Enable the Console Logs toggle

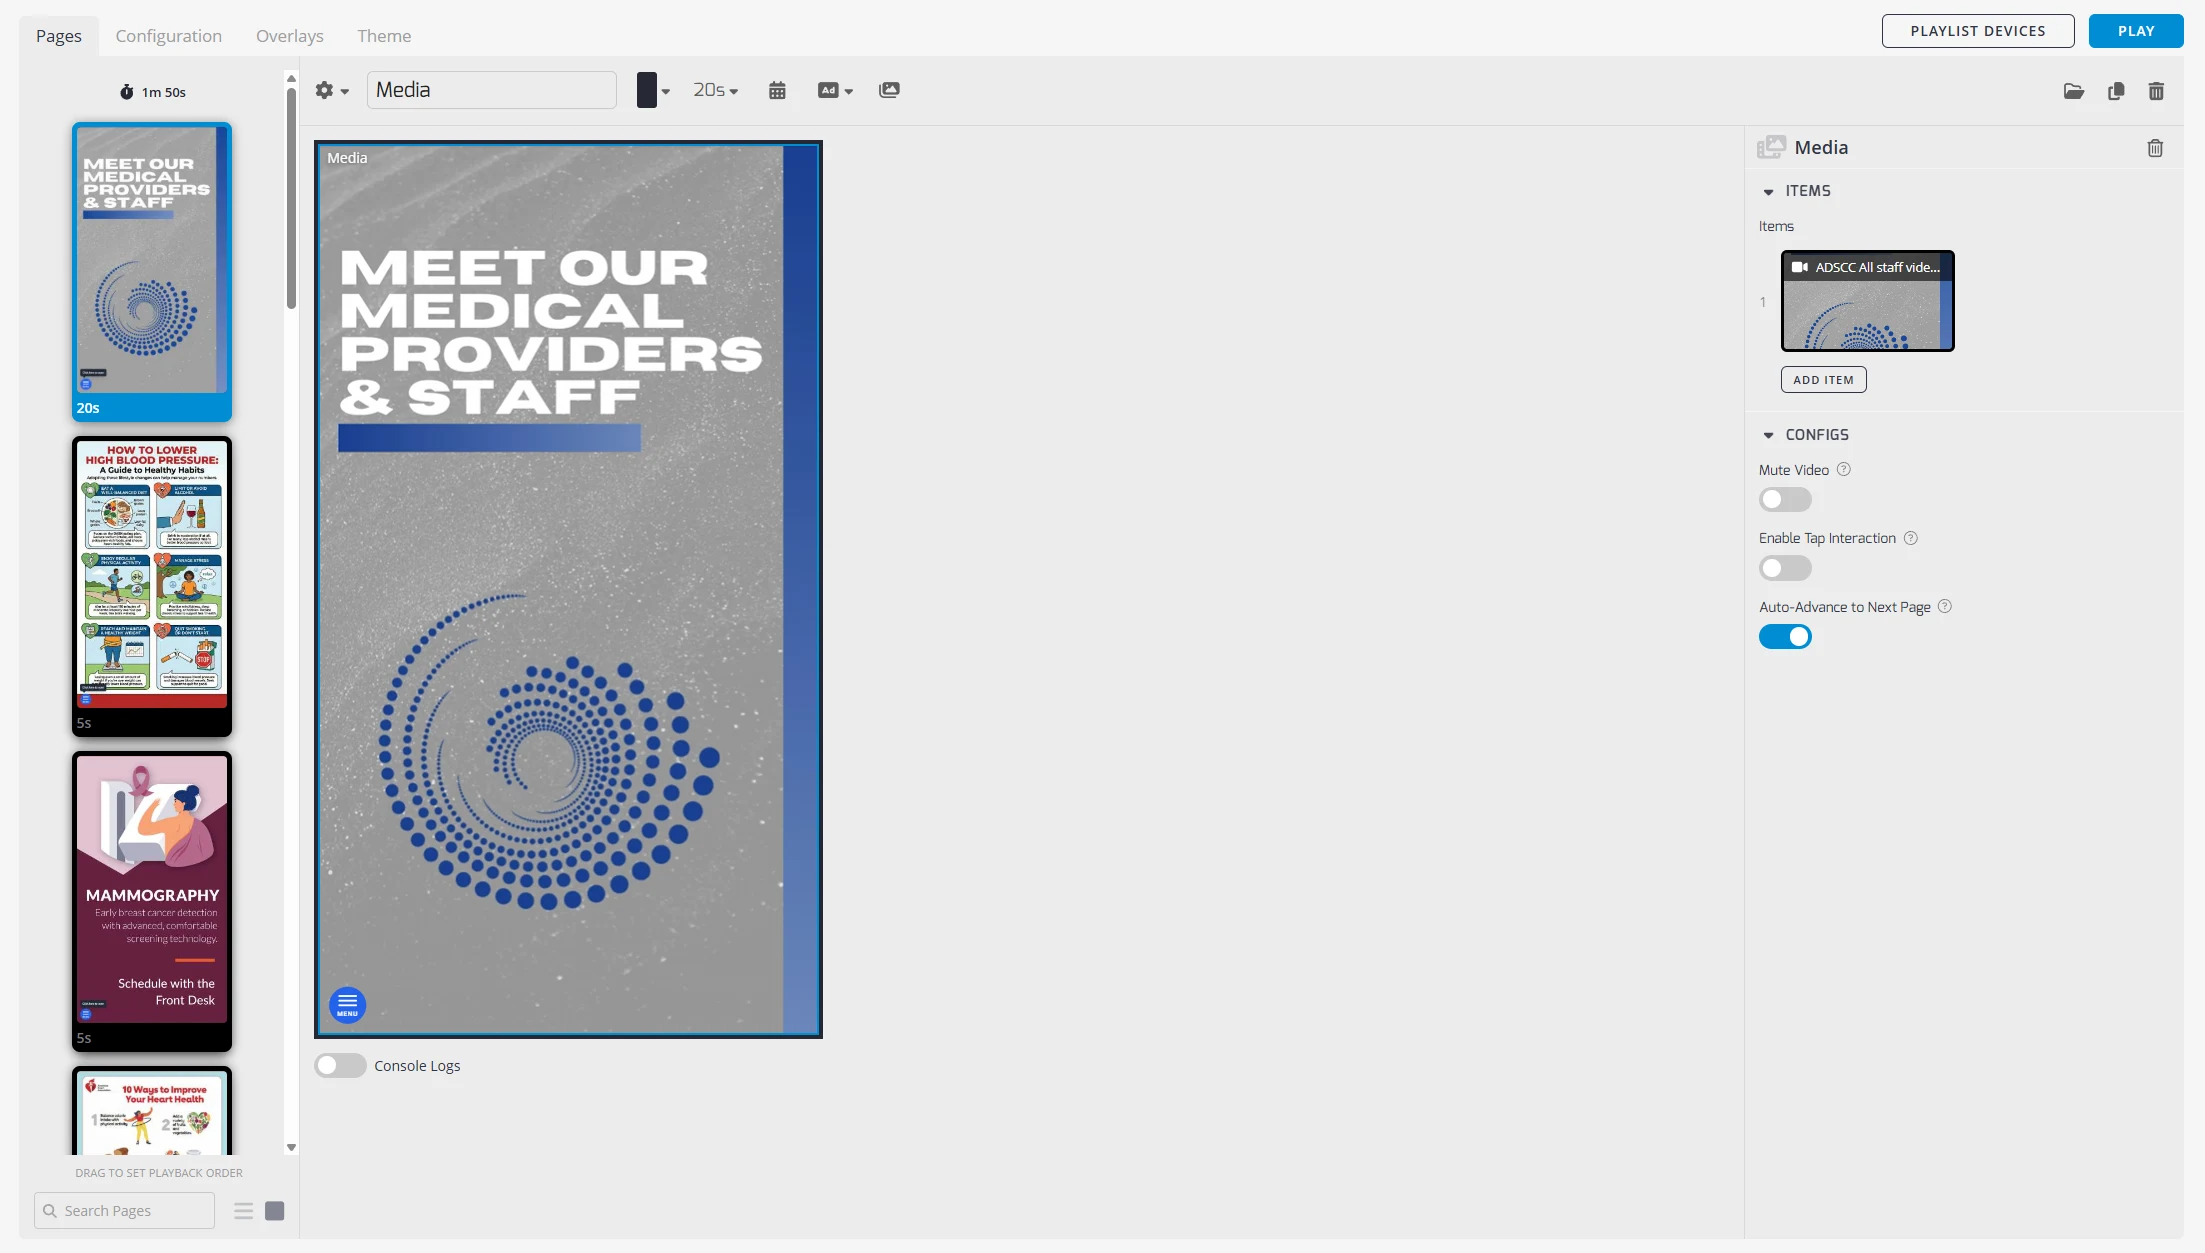pyautogui.click(x=340, y=1065)
